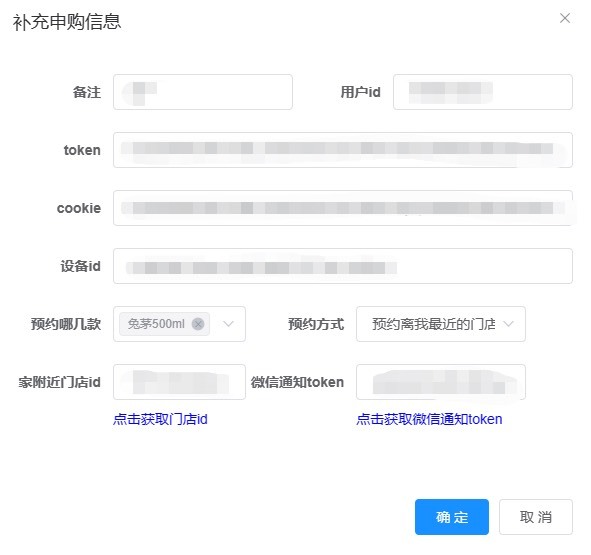Select the 免茅500ml tag chip

point(164,324)
